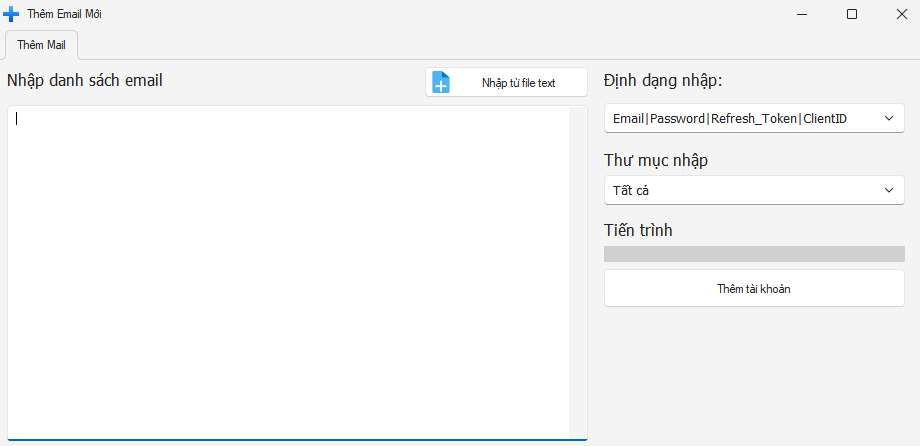
Task: Click the "Tiến trình" label text
Action: (x=638, y=230)
